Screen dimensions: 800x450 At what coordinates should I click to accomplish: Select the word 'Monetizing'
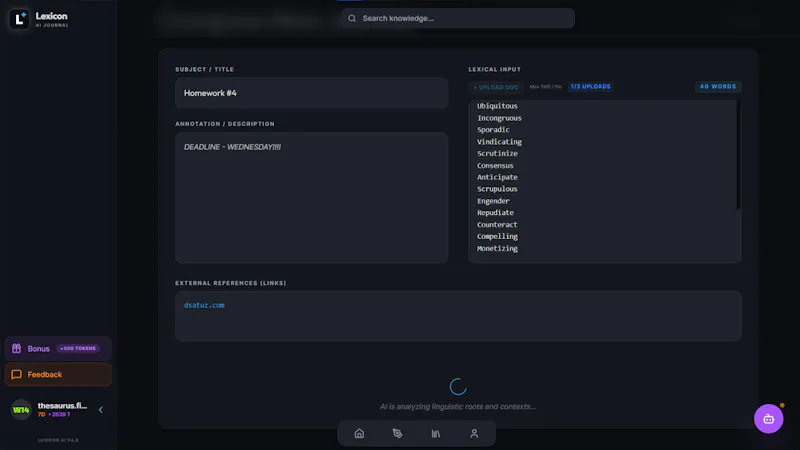coord(497,248)
